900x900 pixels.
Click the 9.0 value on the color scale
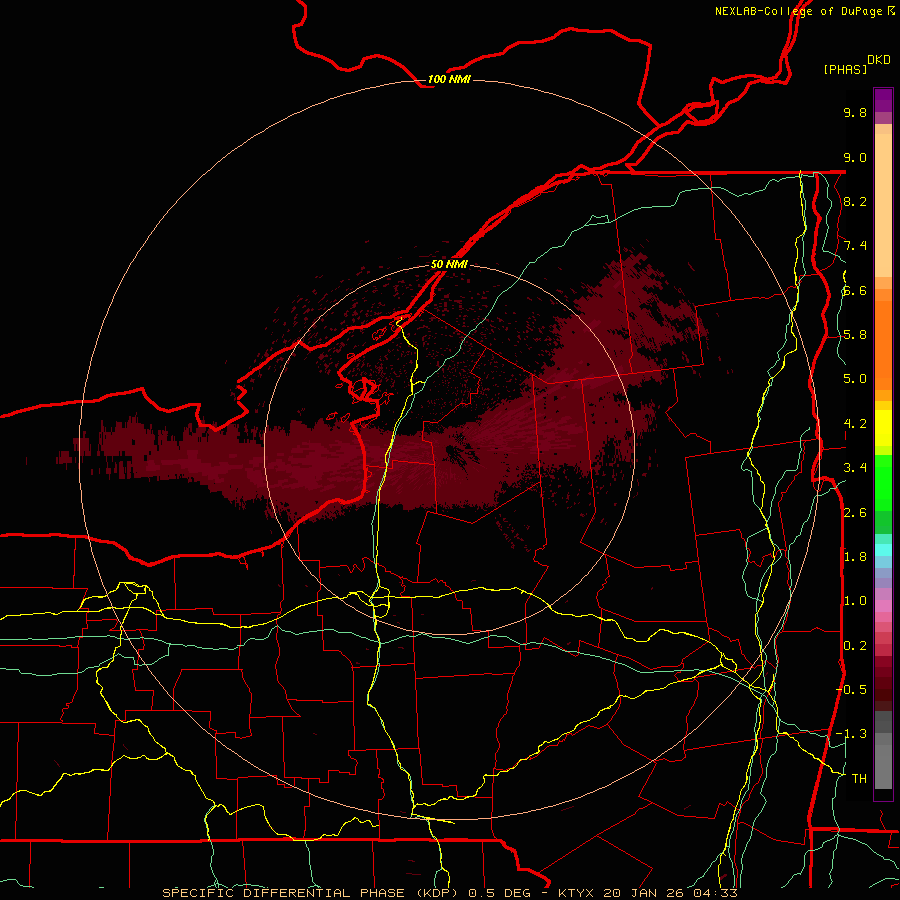855,157
